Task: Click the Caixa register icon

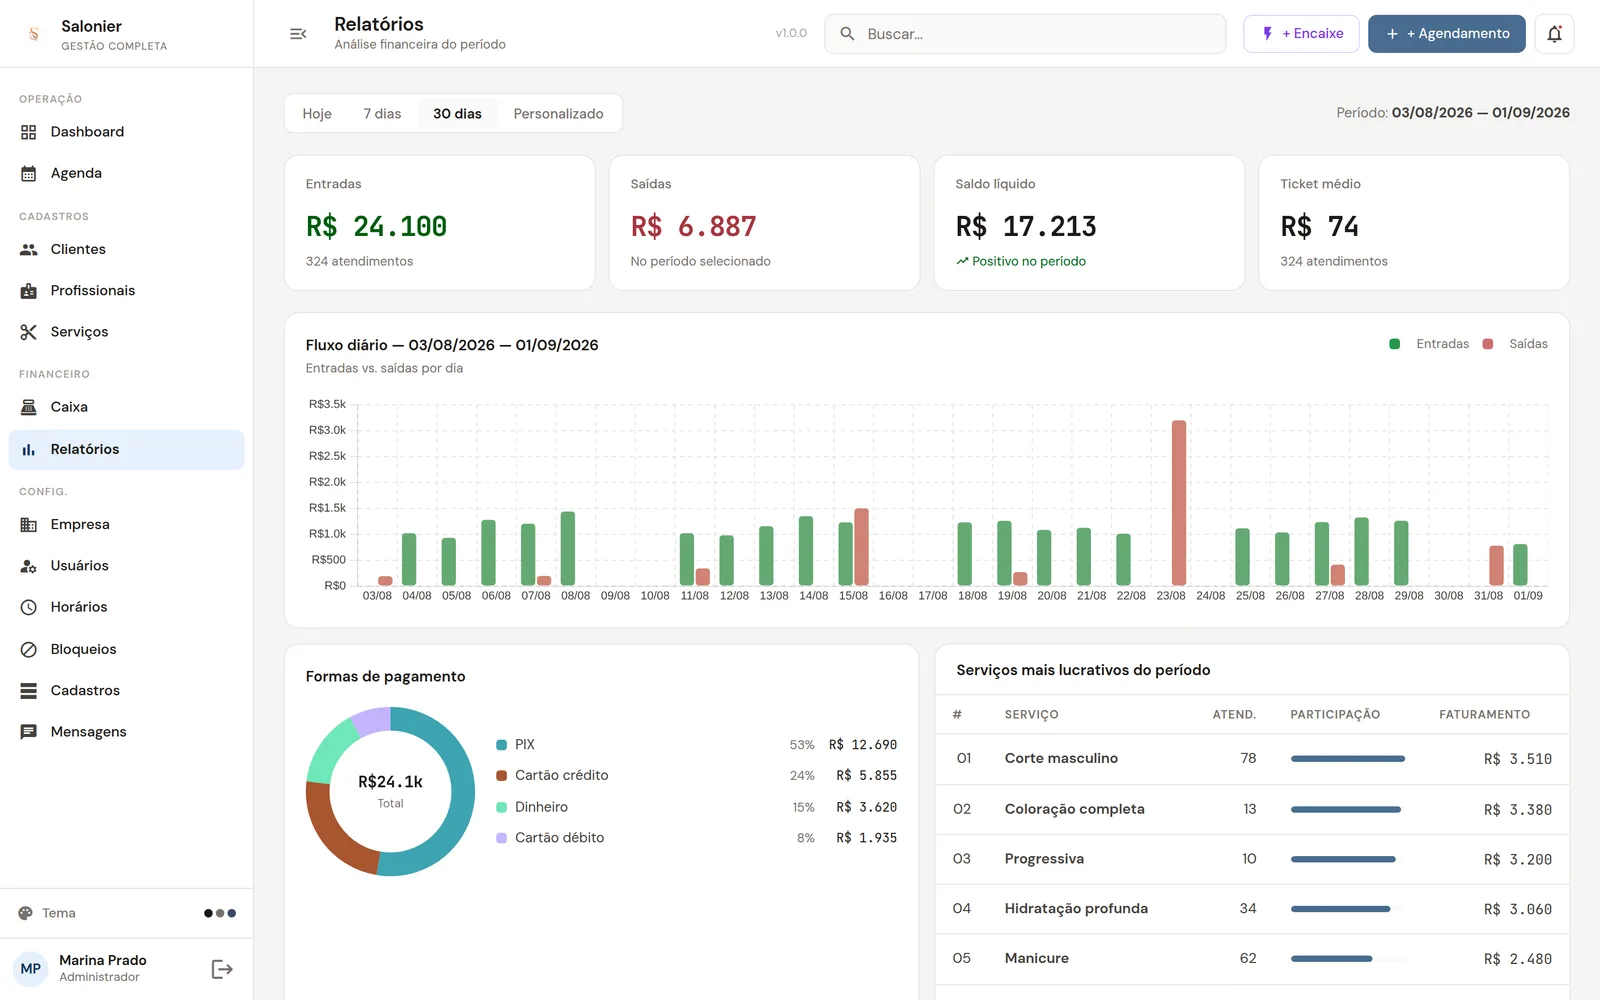Action: pyautogui.click(x=29, y=407)
